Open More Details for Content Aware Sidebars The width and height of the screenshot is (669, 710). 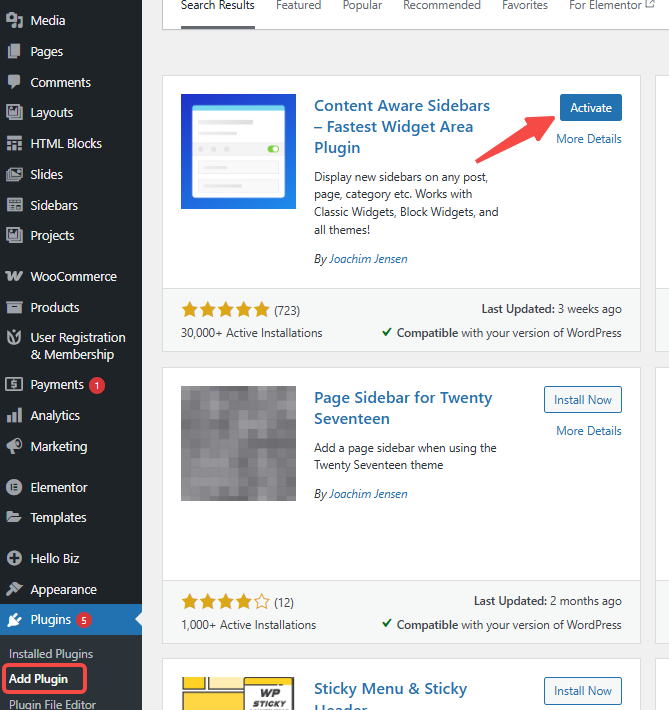click(589, 139)
